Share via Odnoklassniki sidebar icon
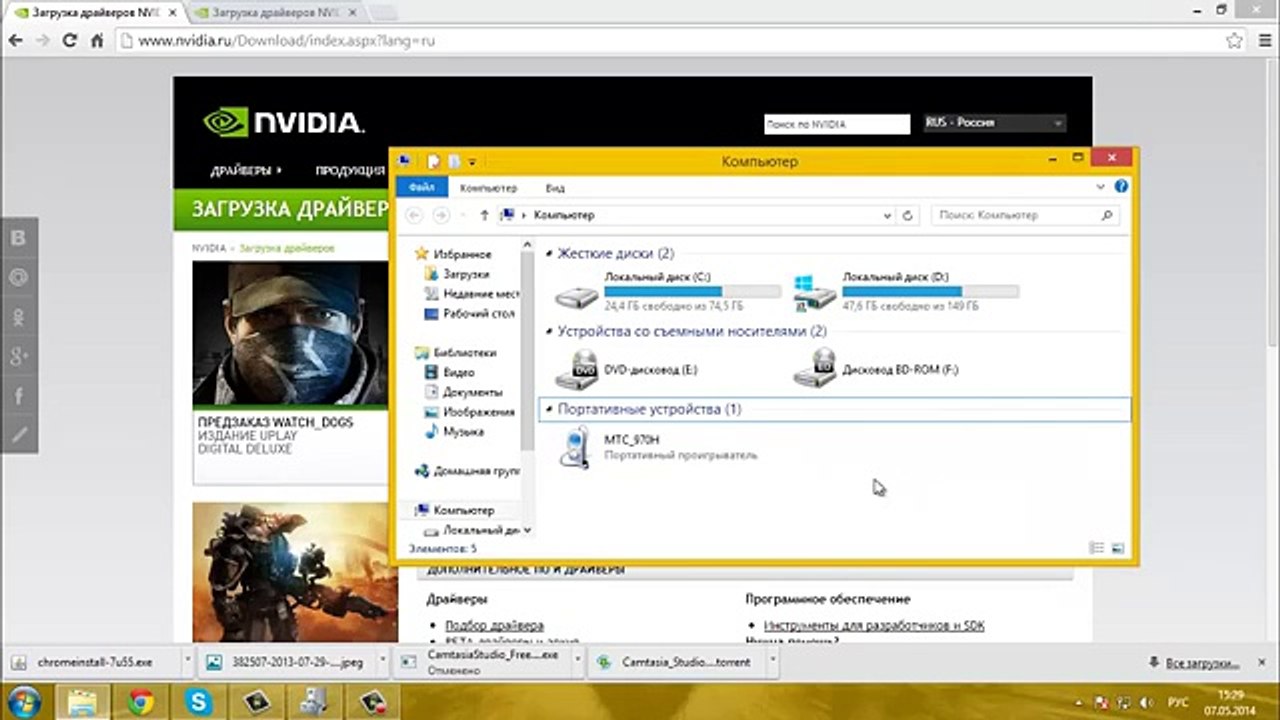The height and width of the screenshot is (720, 1280). point(18,316)
